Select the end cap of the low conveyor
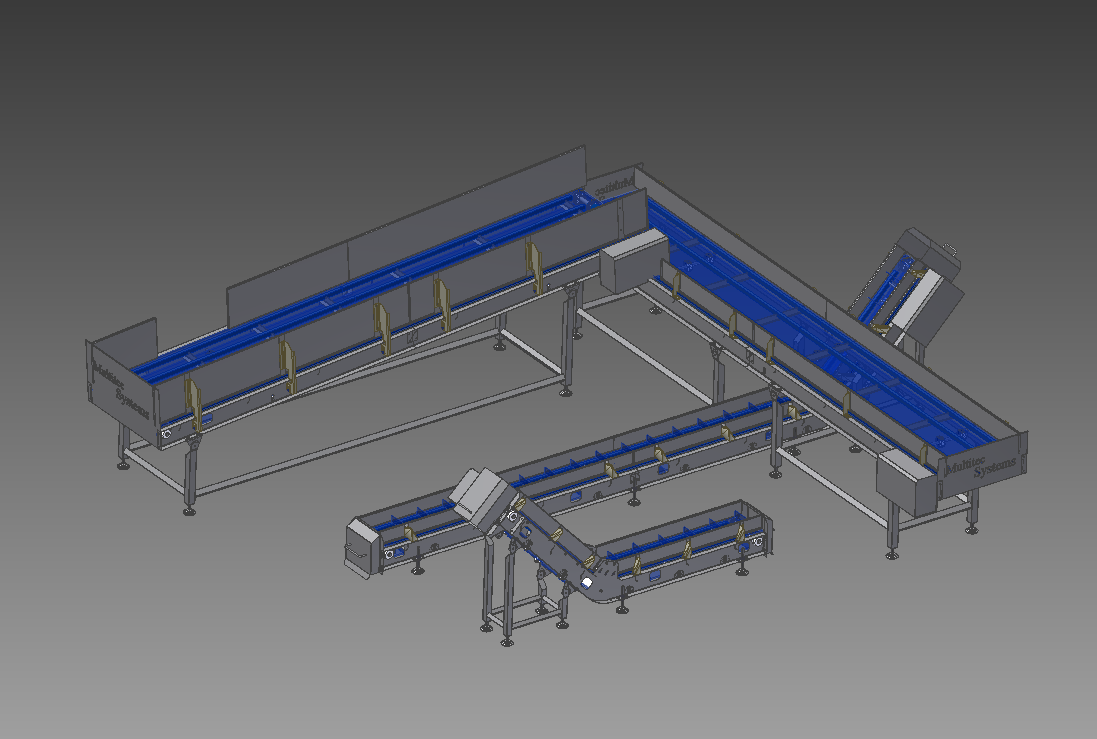Screen dimensions: 1097x739 point(362,549)
